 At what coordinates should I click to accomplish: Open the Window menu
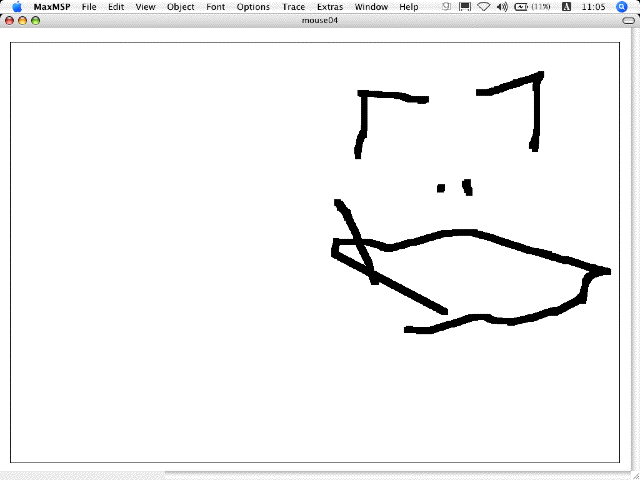371,7
